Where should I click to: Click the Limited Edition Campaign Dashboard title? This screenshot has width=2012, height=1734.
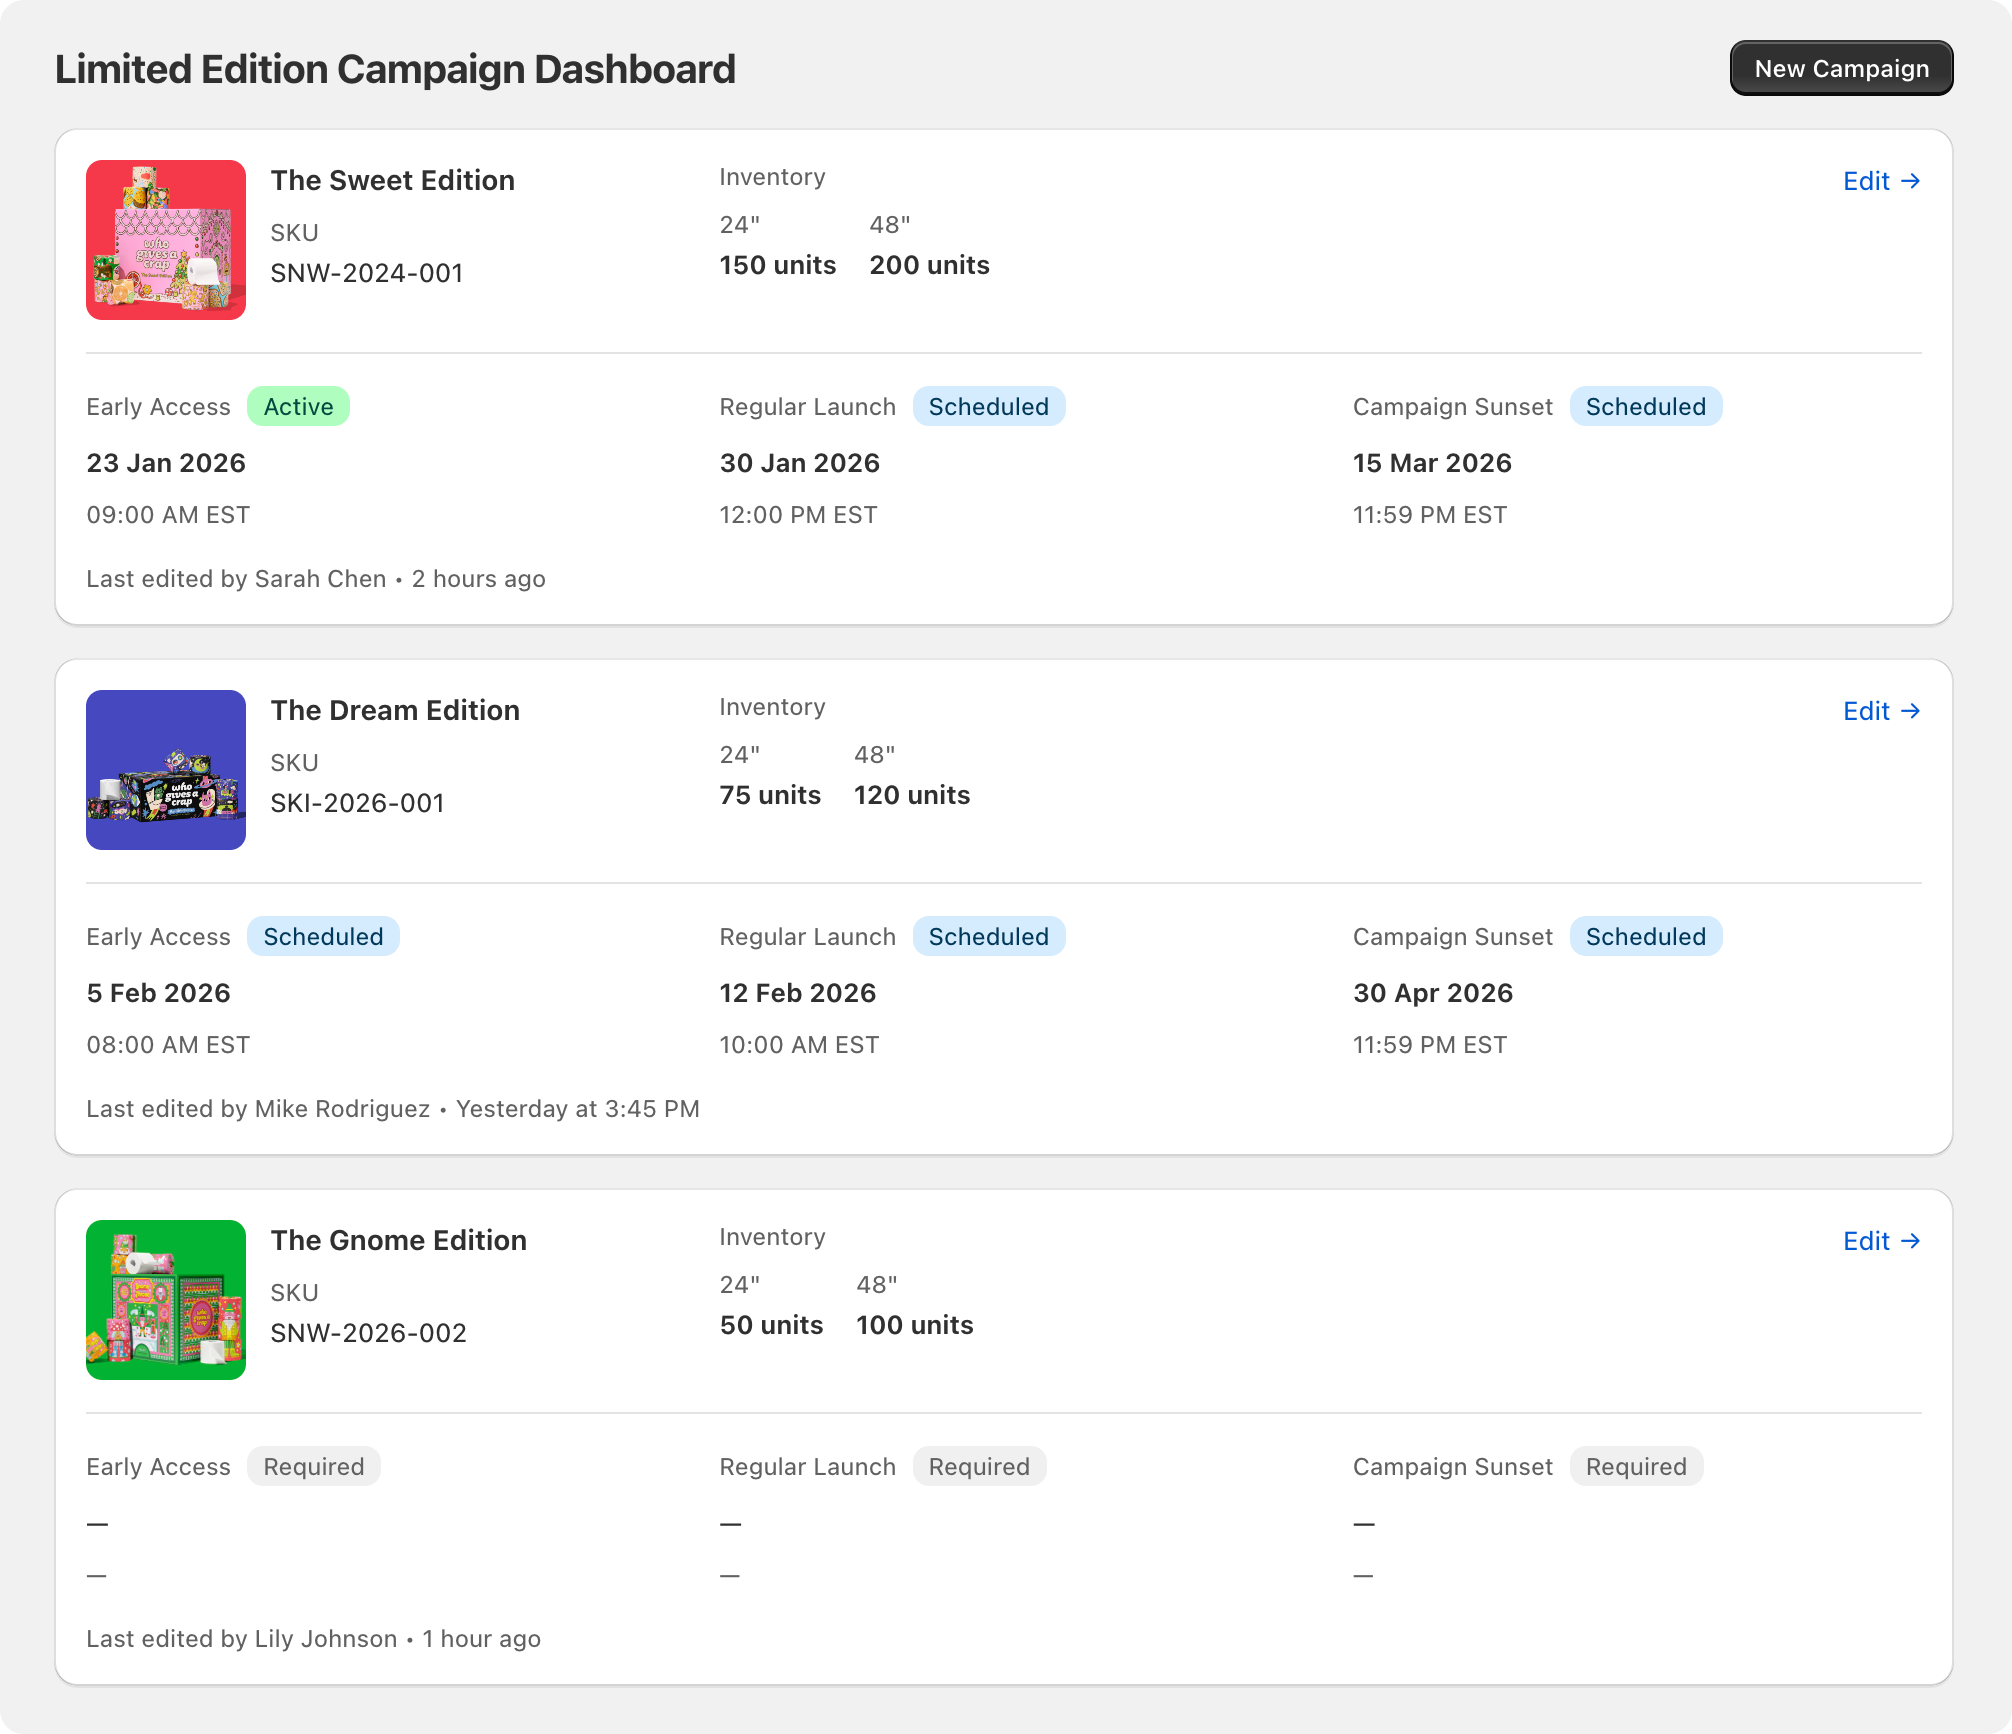coord(395,68)
